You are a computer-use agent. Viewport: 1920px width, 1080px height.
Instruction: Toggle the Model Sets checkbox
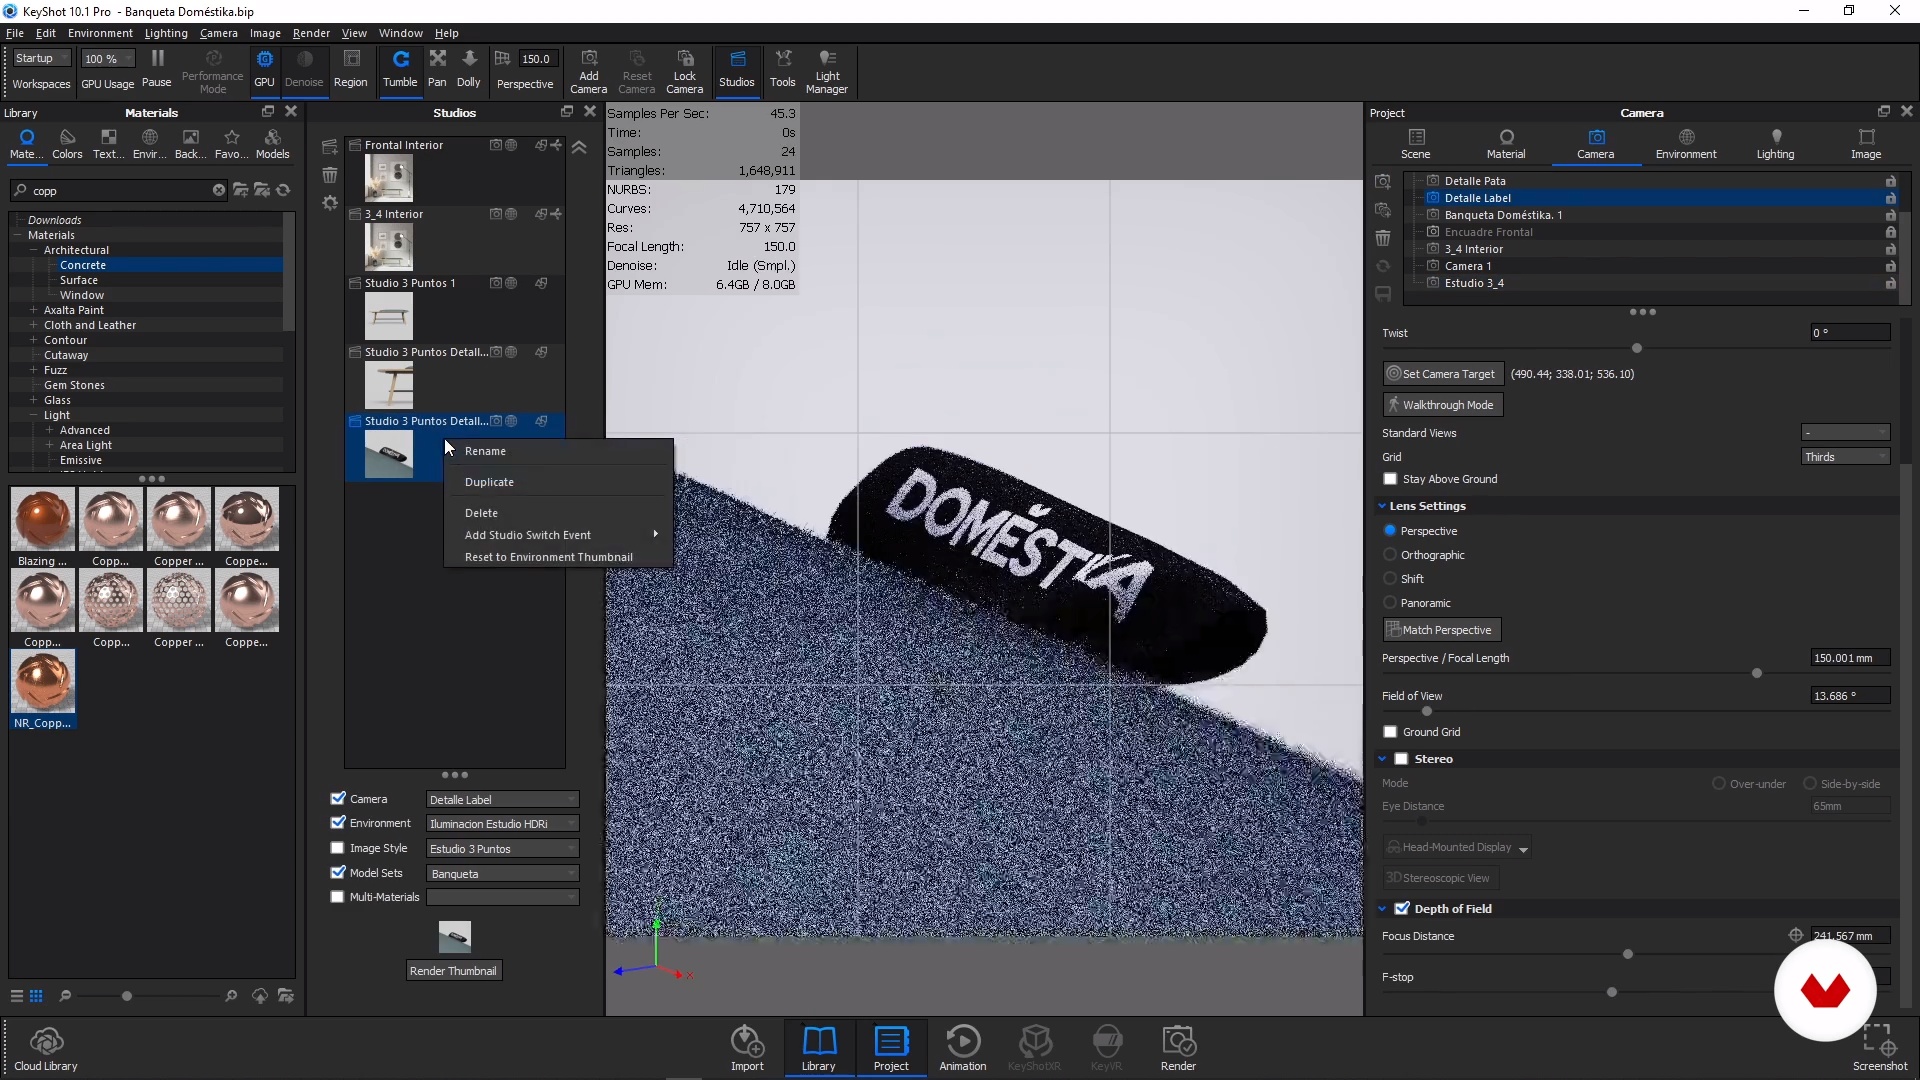pos(338,872)
